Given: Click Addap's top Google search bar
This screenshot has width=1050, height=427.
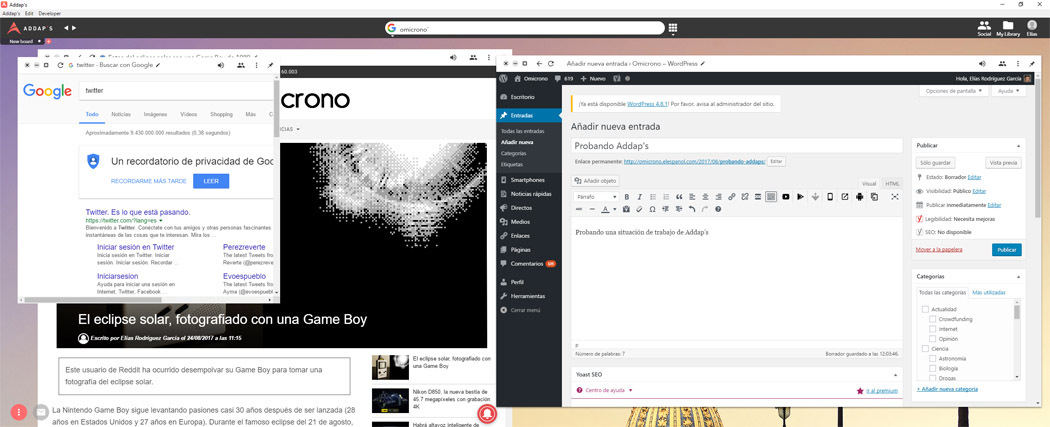Looking at the screenshot, I should pos(524,28).
